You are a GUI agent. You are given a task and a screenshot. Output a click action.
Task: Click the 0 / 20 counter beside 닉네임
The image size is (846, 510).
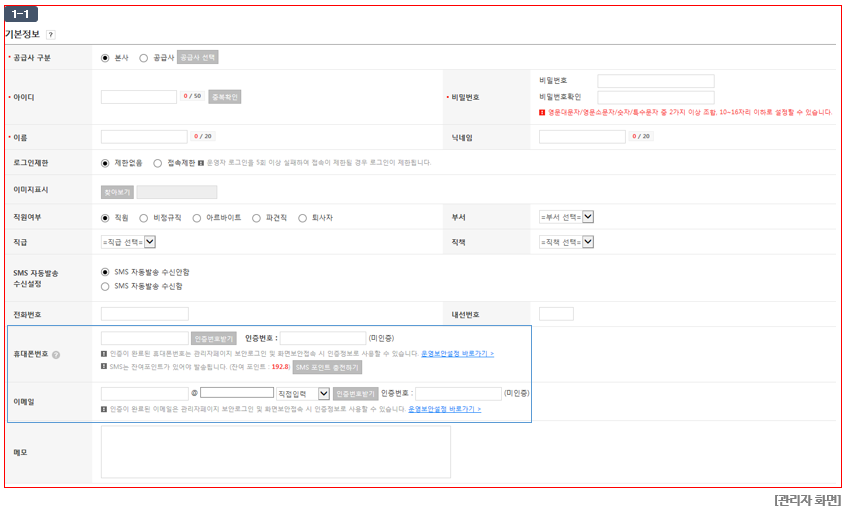click(641, 137)
